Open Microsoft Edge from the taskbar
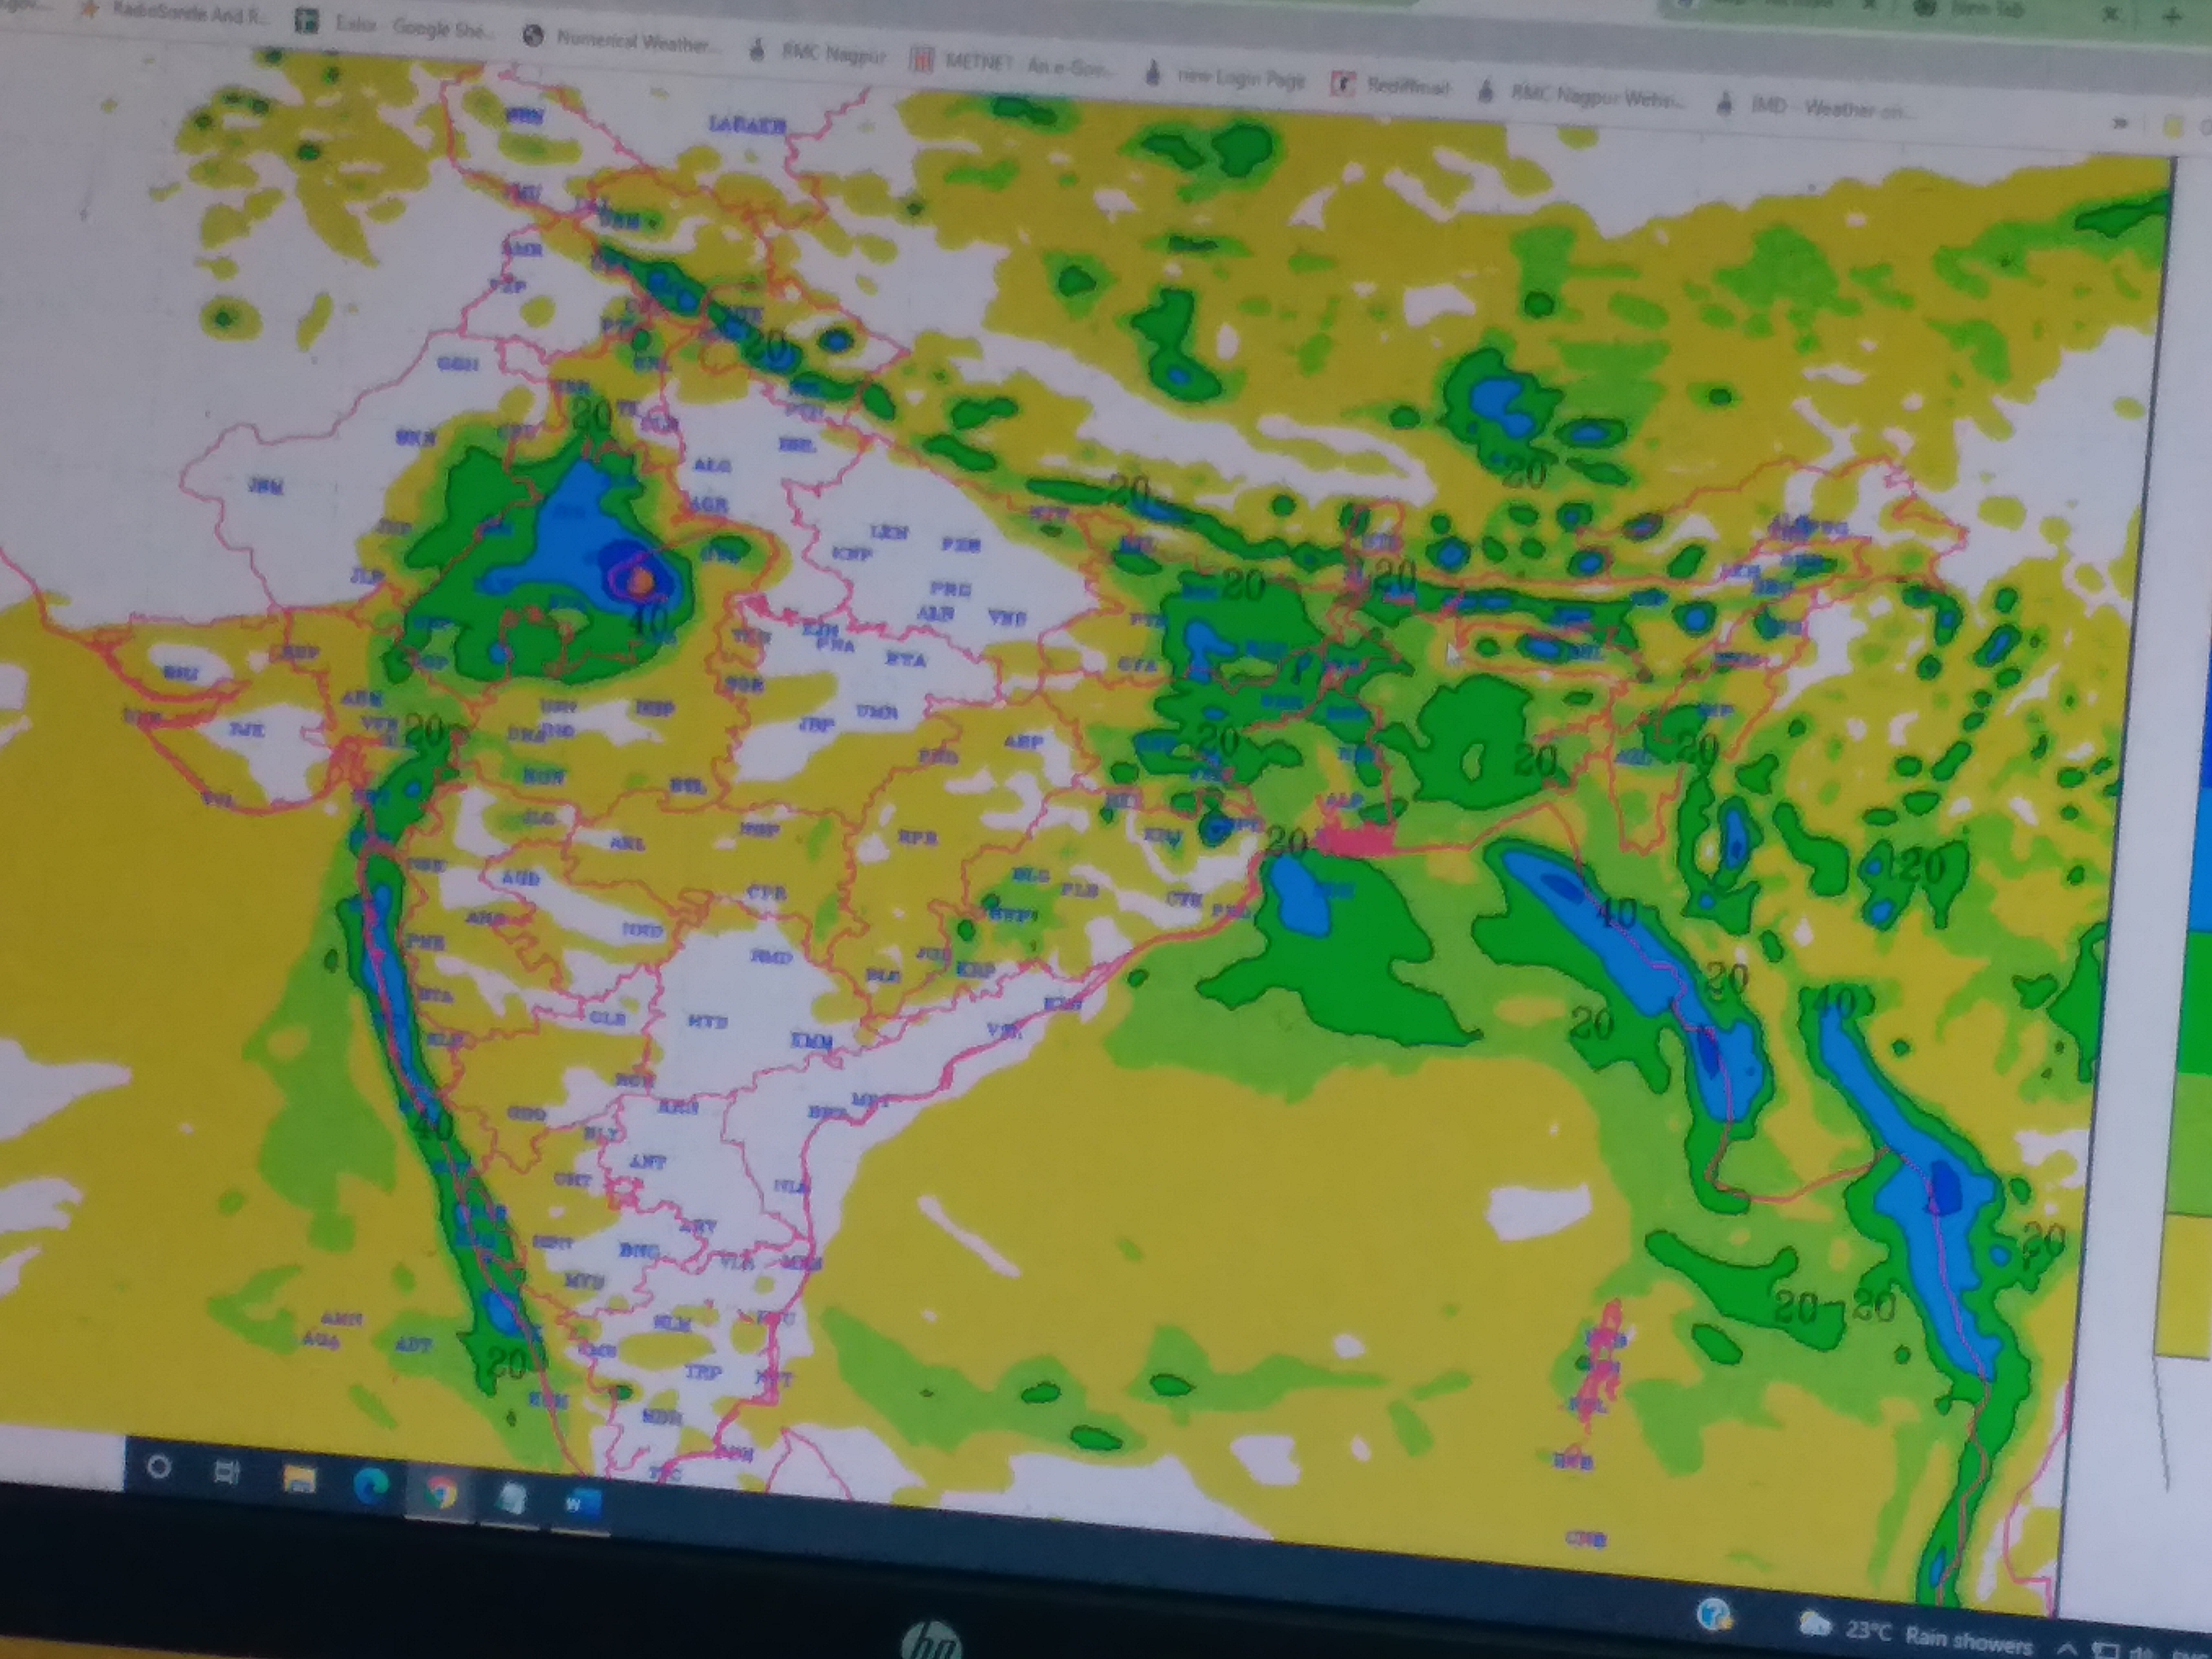The image size is (2212, 1659). [370, 1487]
